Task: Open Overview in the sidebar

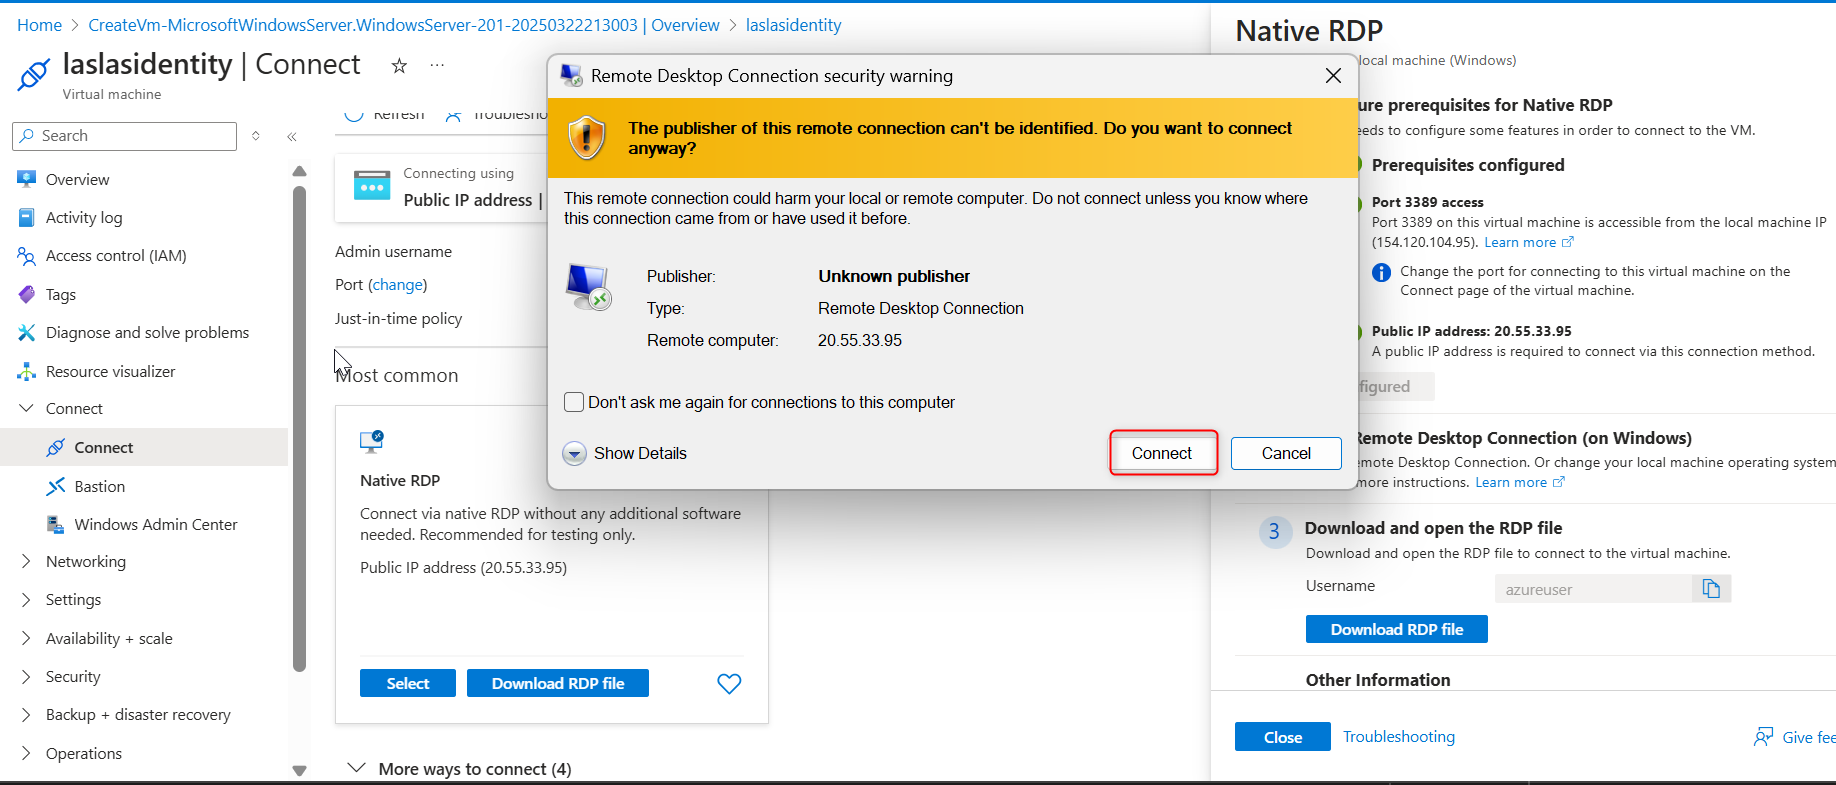Action: coord(77,180)
